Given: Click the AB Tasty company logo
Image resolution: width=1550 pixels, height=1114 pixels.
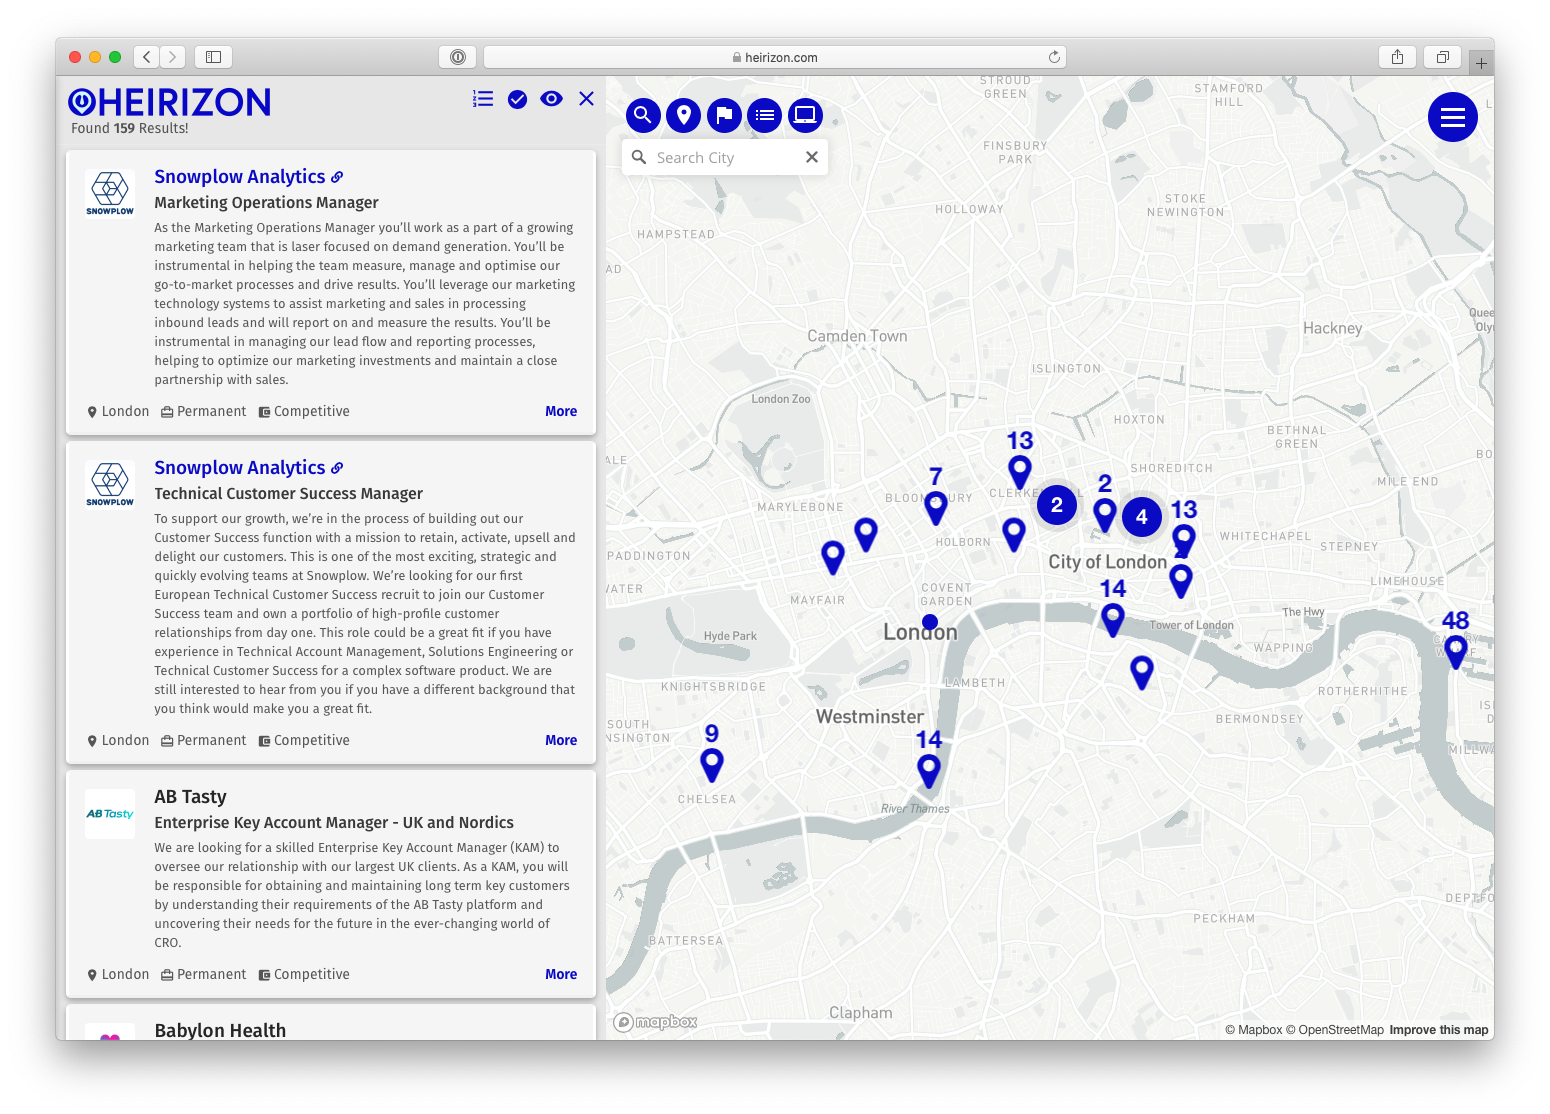Looking at the screenshot, I should (110, 814).
